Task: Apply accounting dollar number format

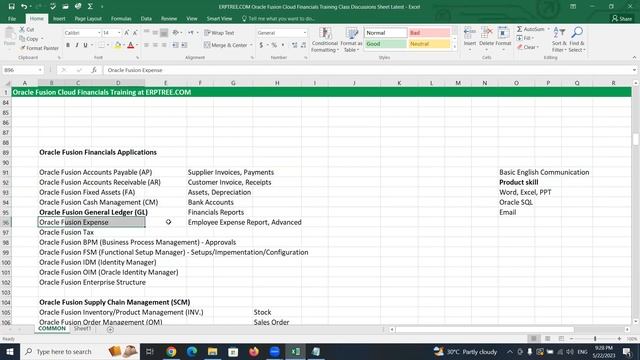Action: 261,45
